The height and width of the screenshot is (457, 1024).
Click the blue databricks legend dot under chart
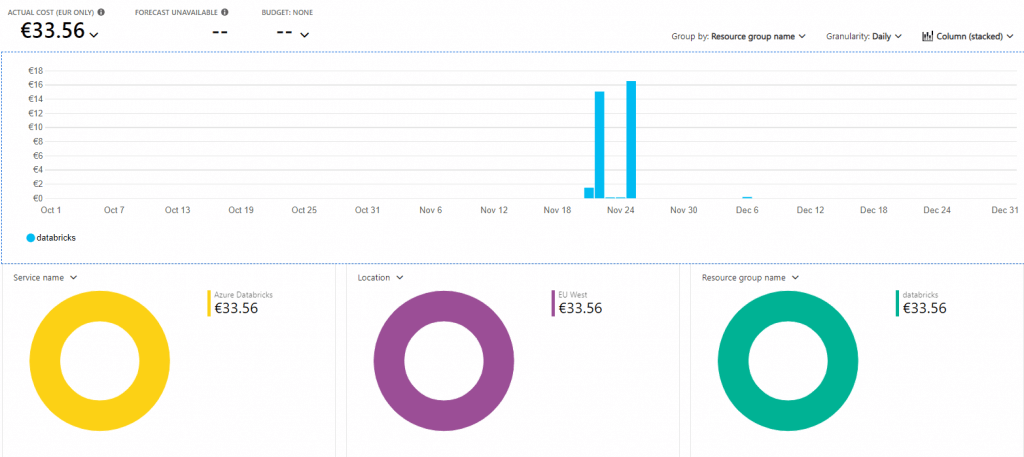click(x=30, y=238)
